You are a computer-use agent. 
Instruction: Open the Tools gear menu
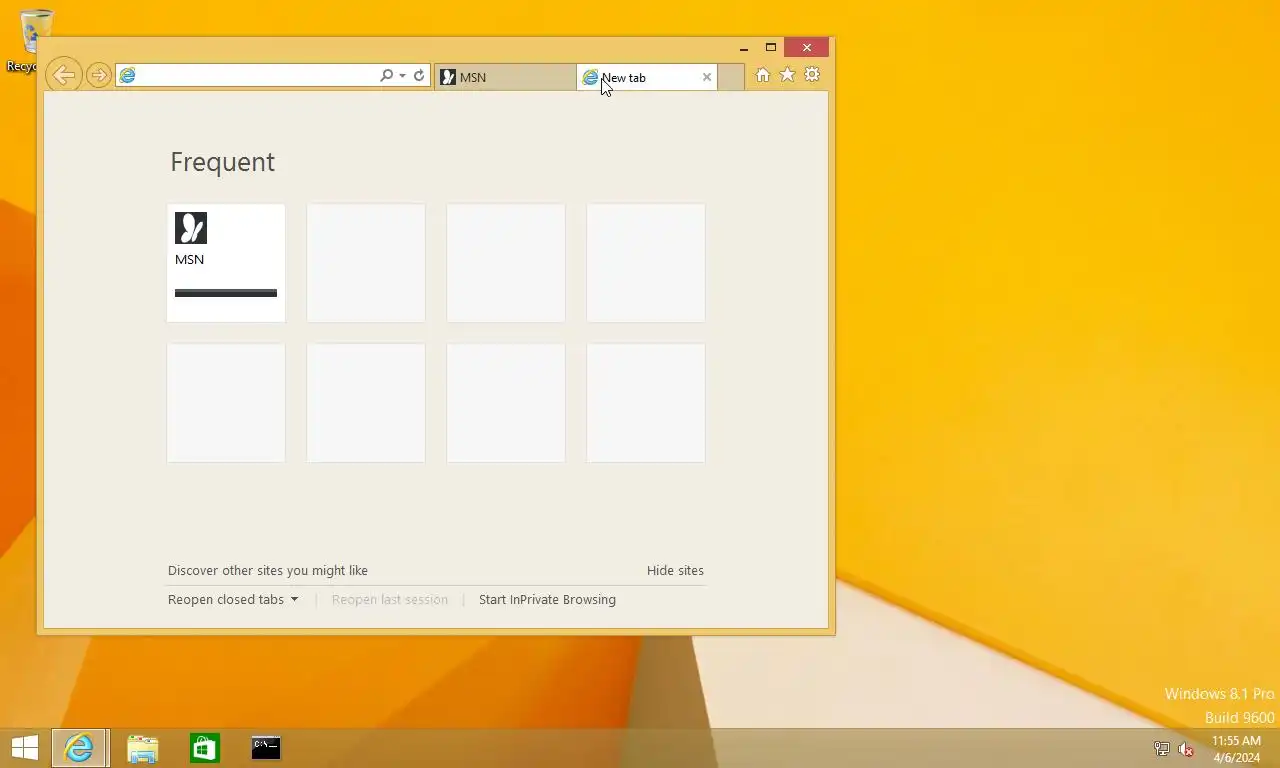click(812, 75)
